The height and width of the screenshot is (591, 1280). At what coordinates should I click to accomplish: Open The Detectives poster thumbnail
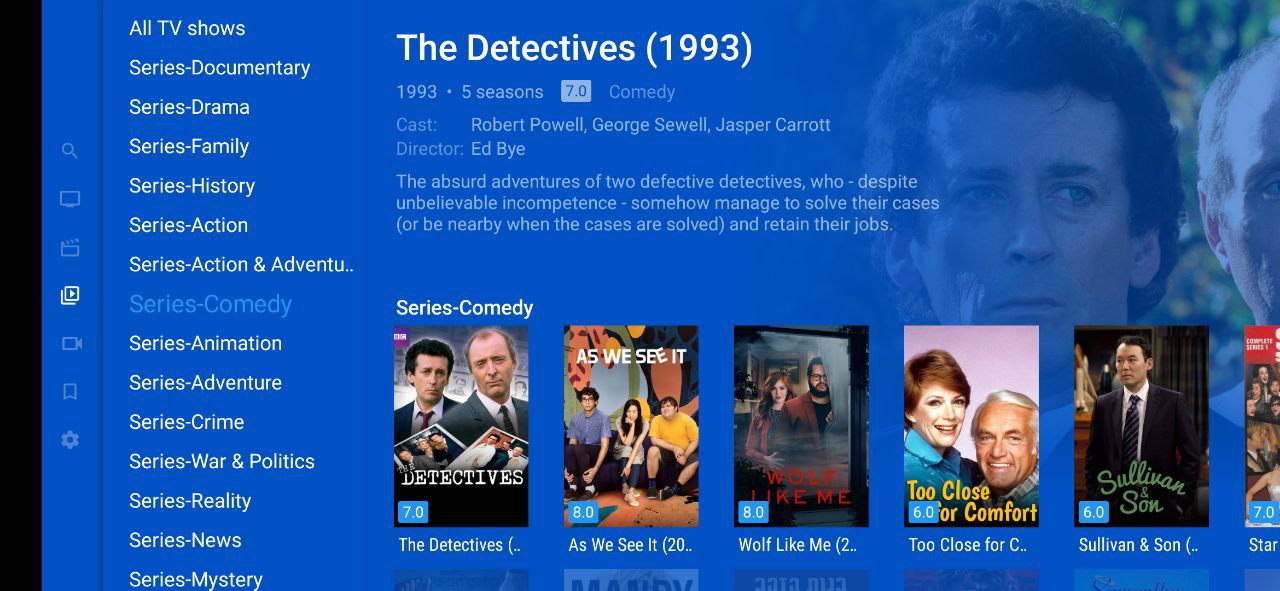[x=461, y=426]
